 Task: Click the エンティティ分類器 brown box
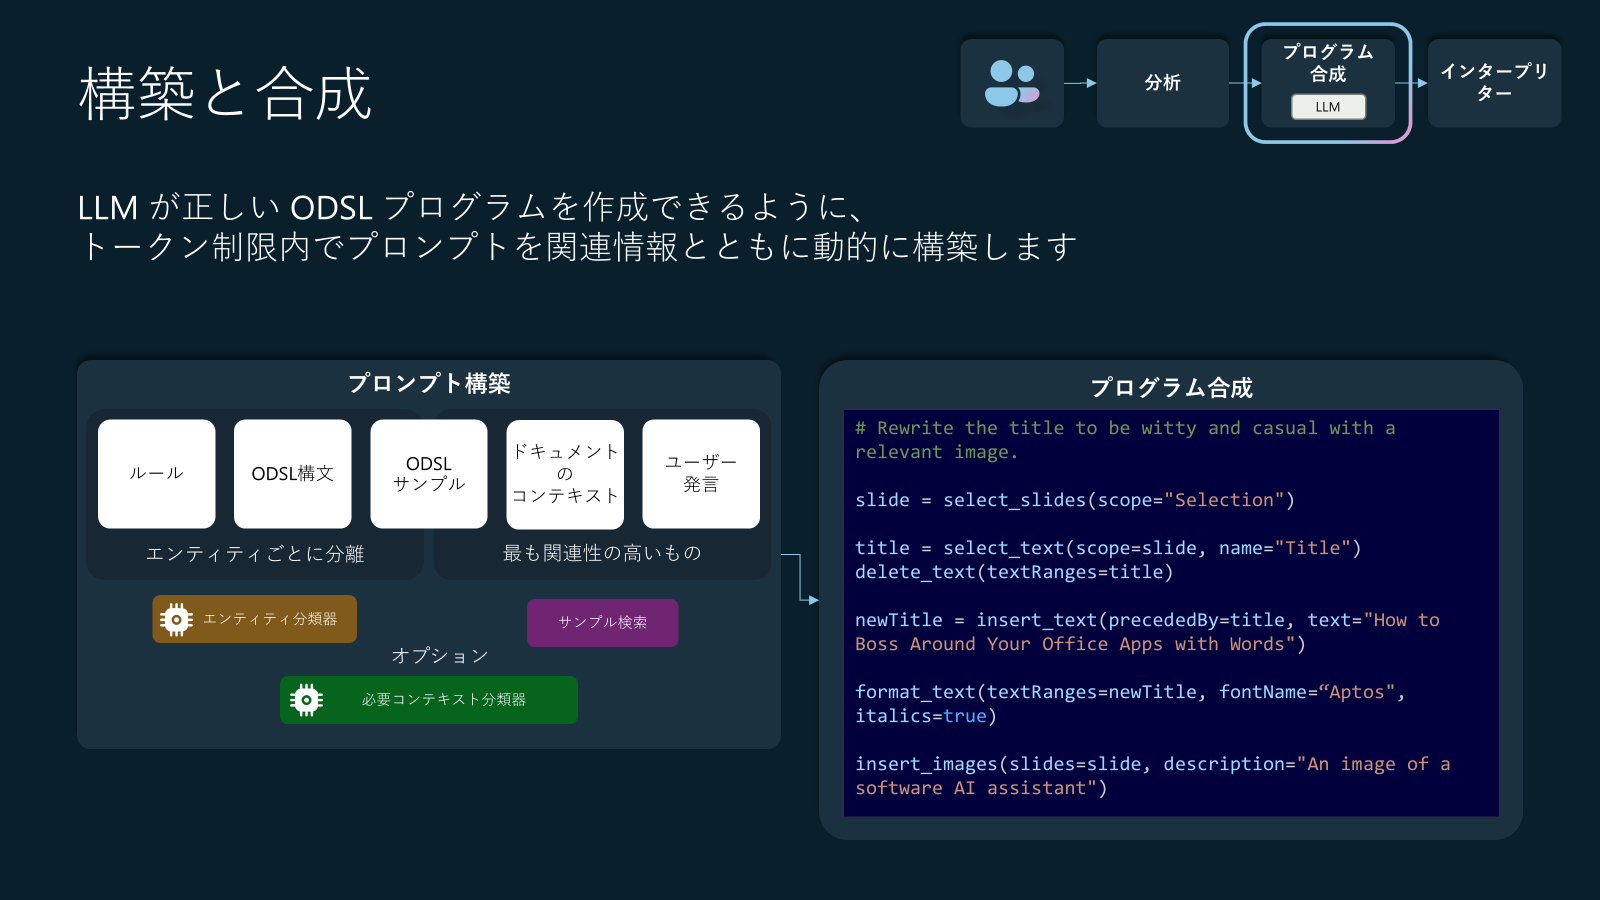pyautogui.click(x=254, y=619)
